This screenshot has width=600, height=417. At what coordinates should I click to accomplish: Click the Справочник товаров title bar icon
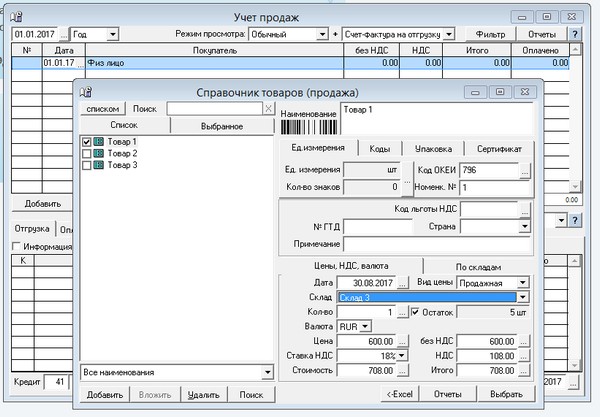pos(86,90)
